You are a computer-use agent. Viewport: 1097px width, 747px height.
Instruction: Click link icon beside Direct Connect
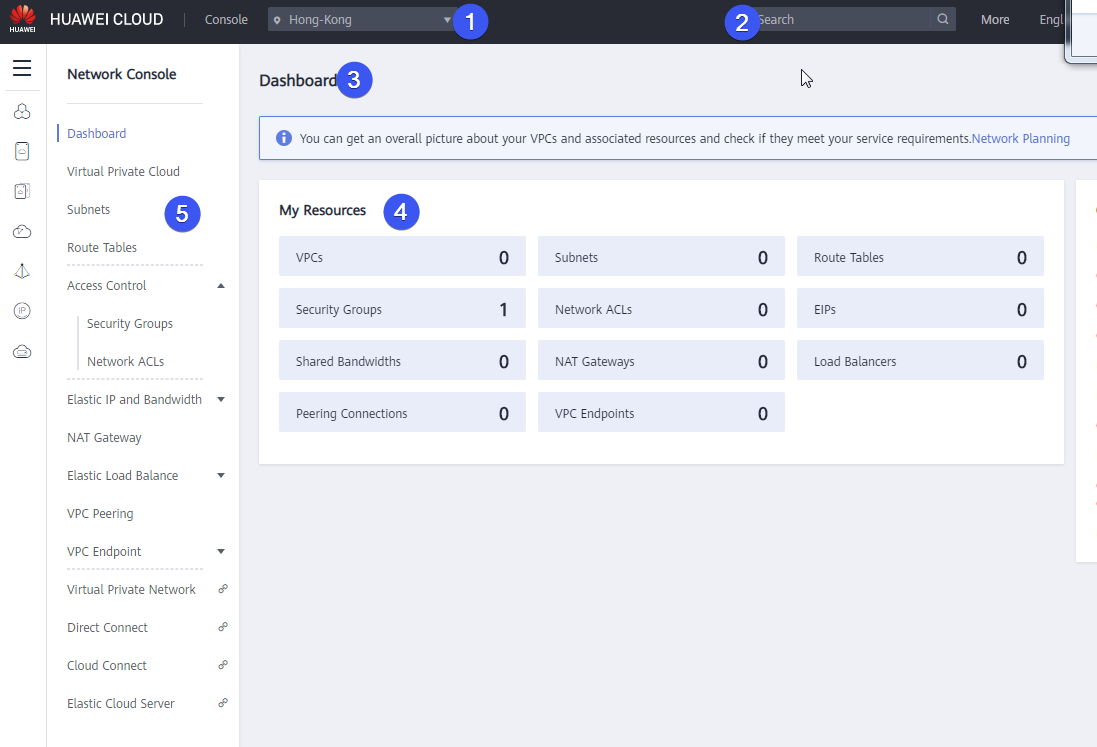[222, 627]
